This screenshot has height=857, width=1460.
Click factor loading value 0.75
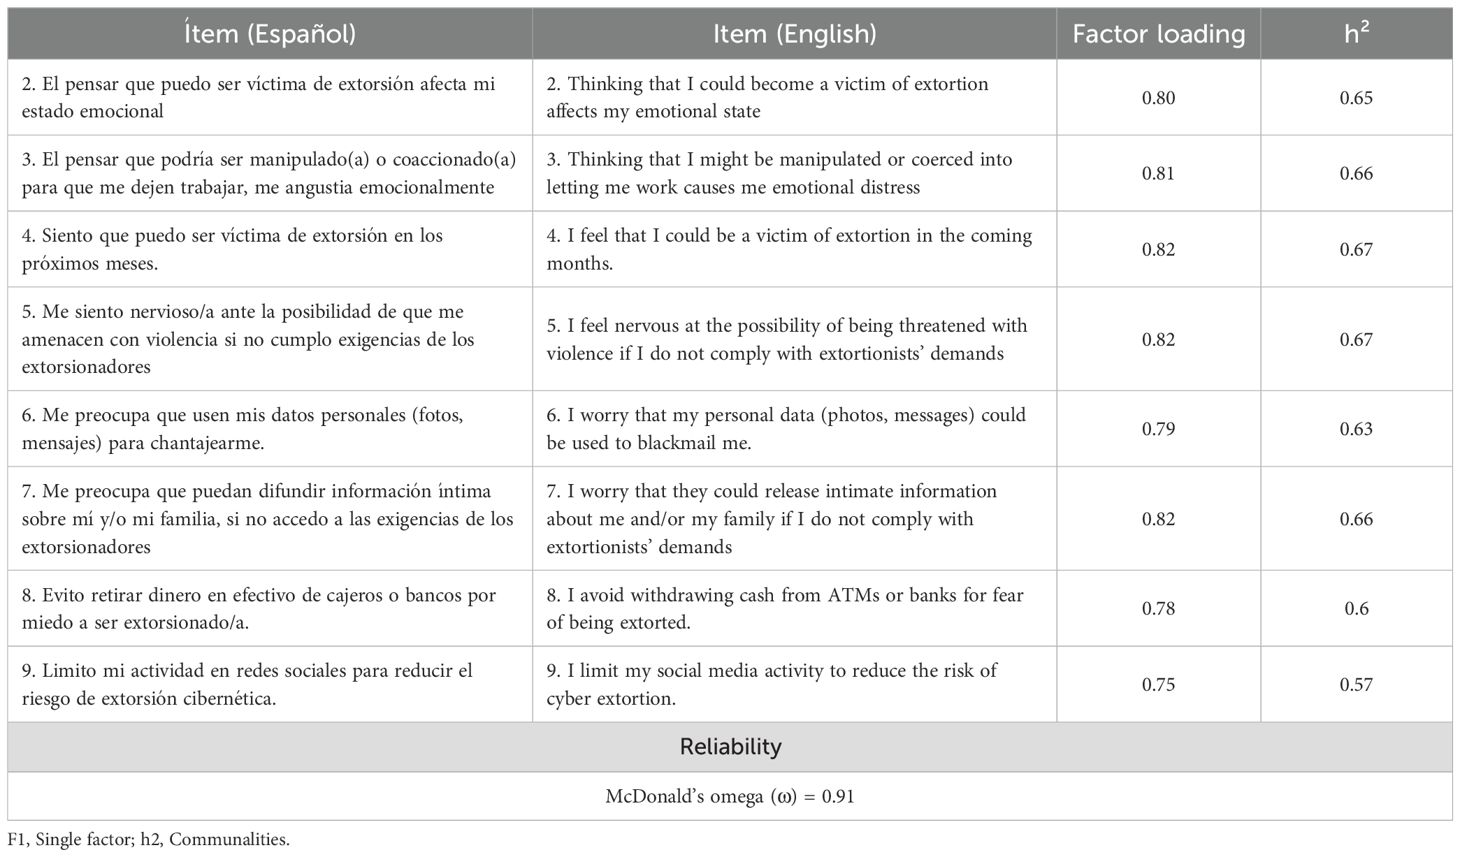click(x=1158, y=685)
